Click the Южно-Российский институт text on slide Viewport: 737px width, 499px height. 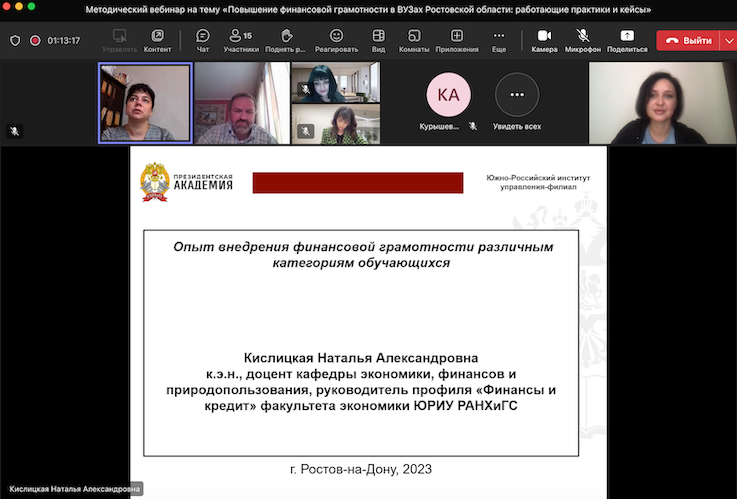[x=538, y=182]
